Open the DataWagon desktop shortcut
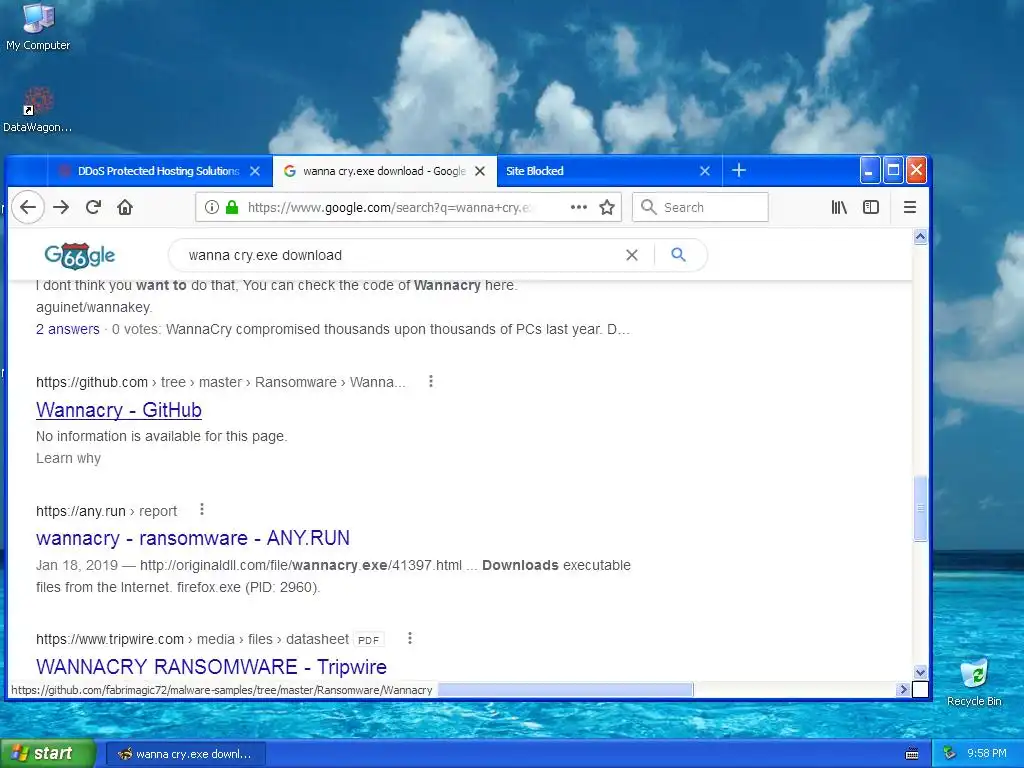1024x768 pixels. click(37, 110)
